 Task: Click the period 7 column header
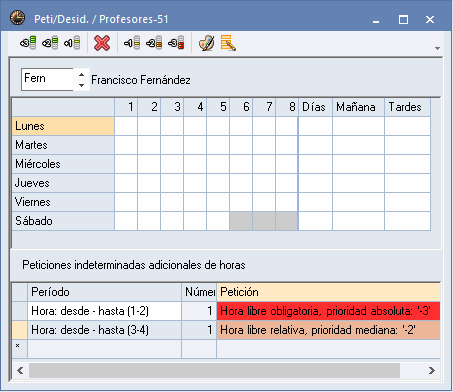[264, 107]
